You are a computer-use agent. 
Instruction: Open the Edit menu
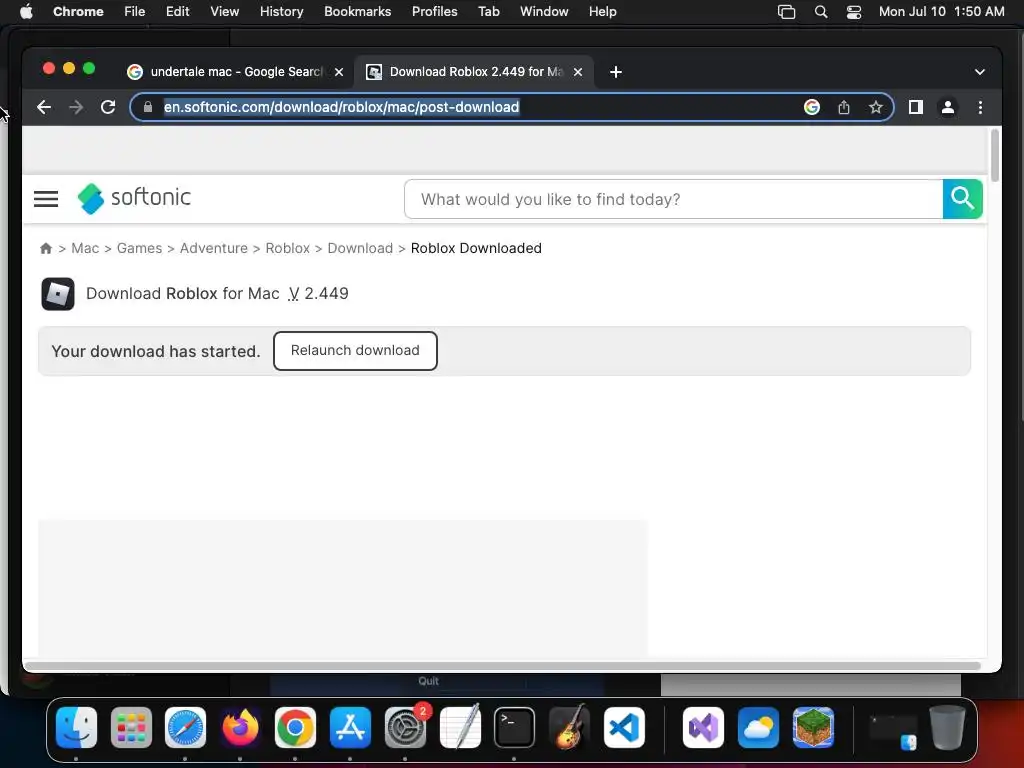[x=177, y=12]
